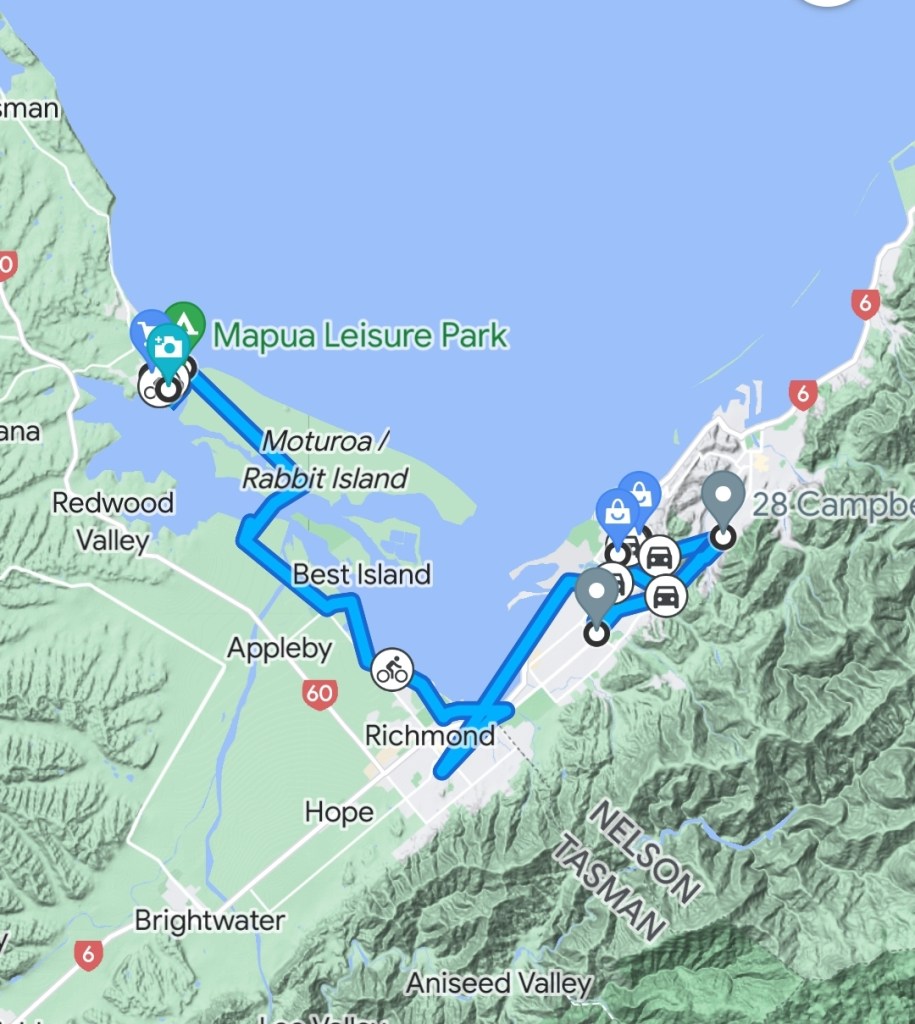Tap the stop circle under the Stoke pin

coord(596,633)
